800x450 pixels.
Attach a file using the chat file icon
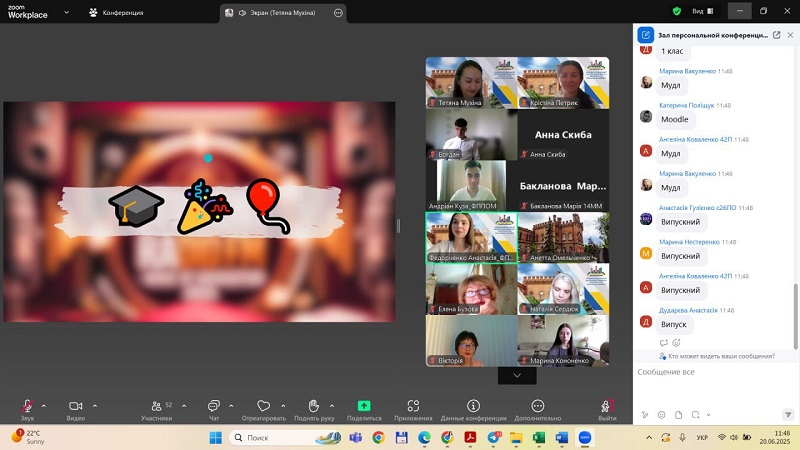pos(679,415)
